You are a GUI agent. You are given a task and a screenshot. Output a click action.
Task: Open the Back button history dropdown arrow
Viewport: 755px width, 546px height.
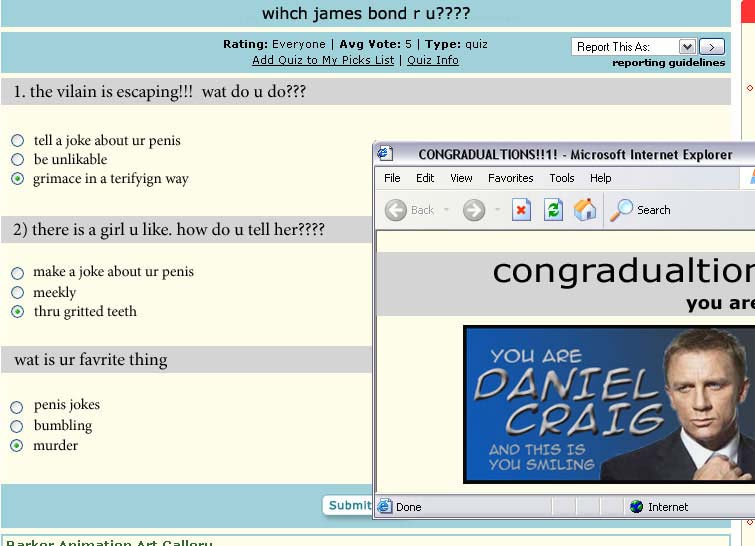(446, 210)
